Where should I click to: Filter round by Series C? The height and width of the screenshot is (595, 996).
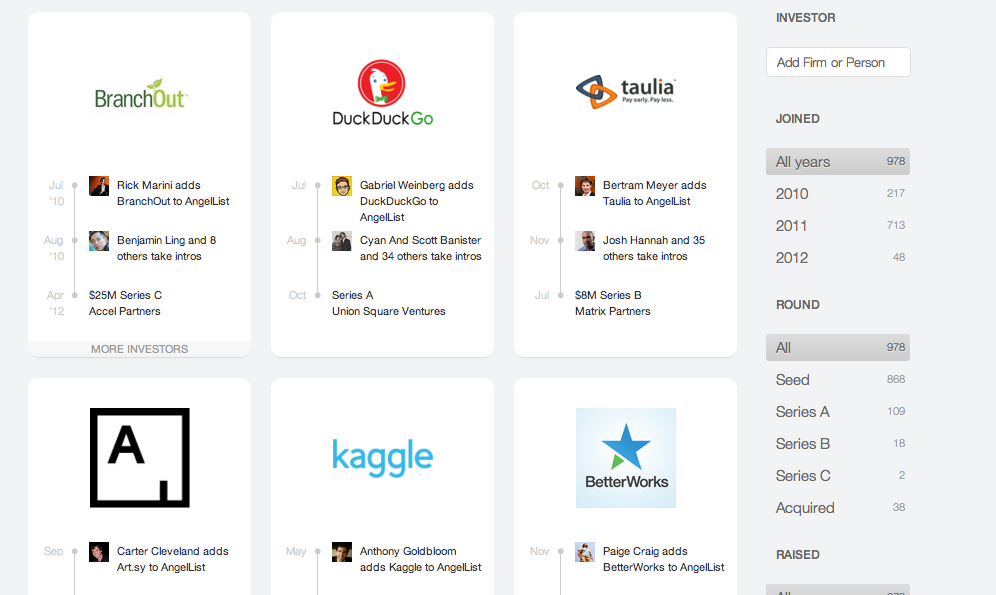pos(838,476)
